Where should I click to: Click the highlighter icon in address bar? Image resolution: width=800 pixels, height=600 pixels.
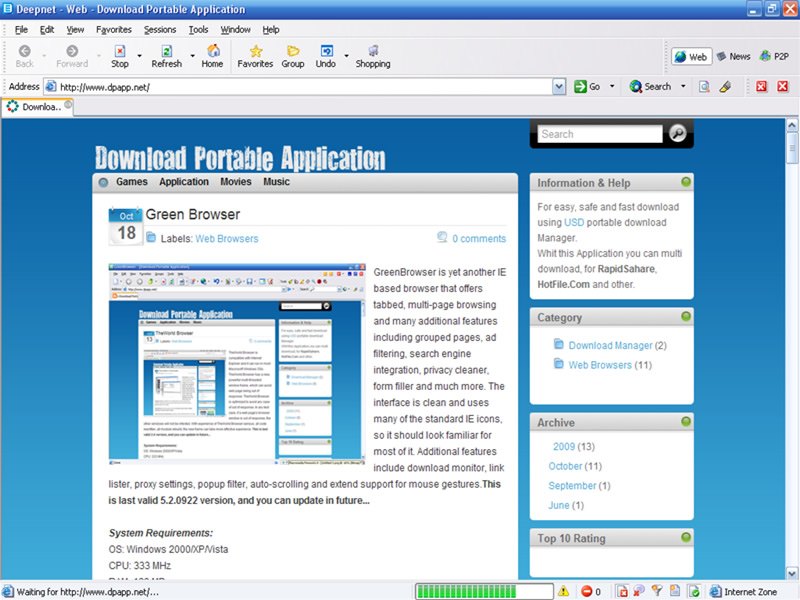pos(725,87)
